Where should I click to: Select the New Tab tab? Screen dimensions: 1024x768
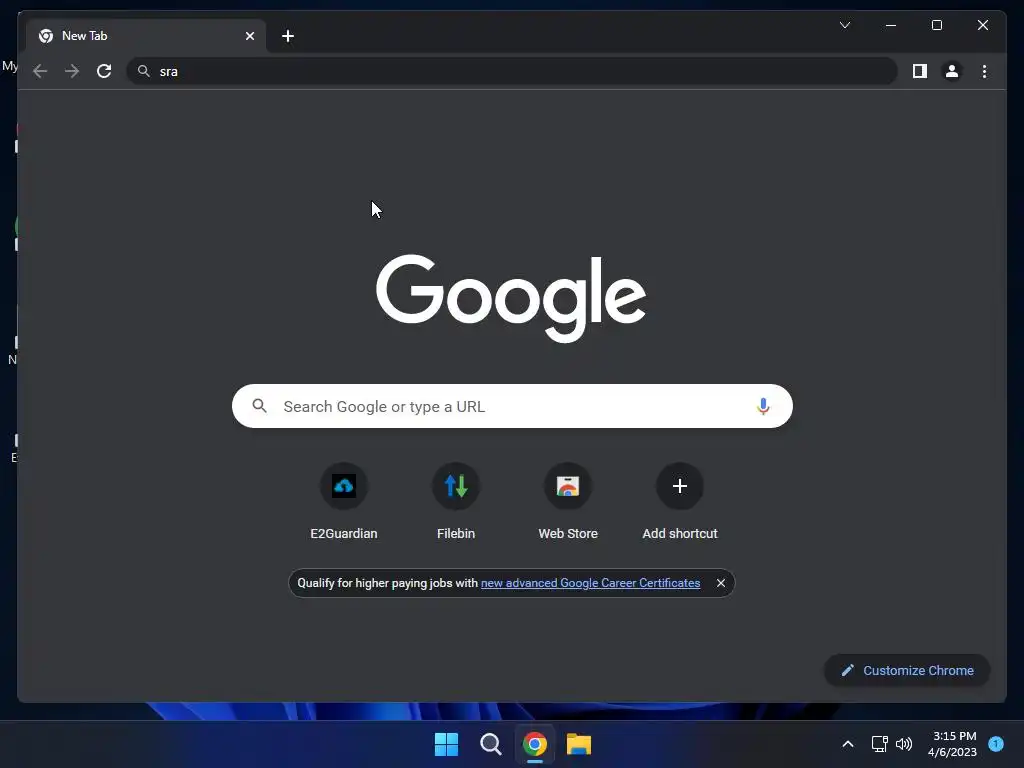click(146, 36)
